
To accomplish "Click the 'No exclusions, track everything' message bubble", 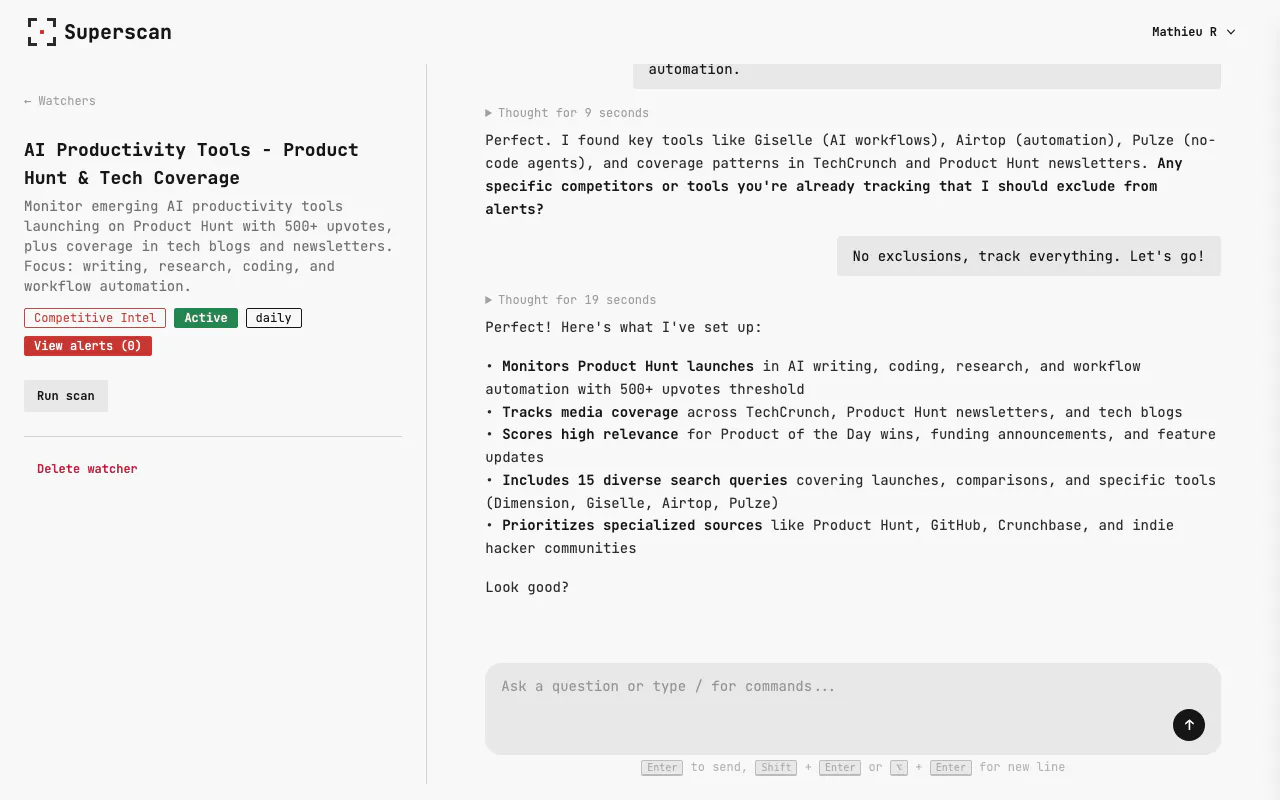I will point(1029,256).
